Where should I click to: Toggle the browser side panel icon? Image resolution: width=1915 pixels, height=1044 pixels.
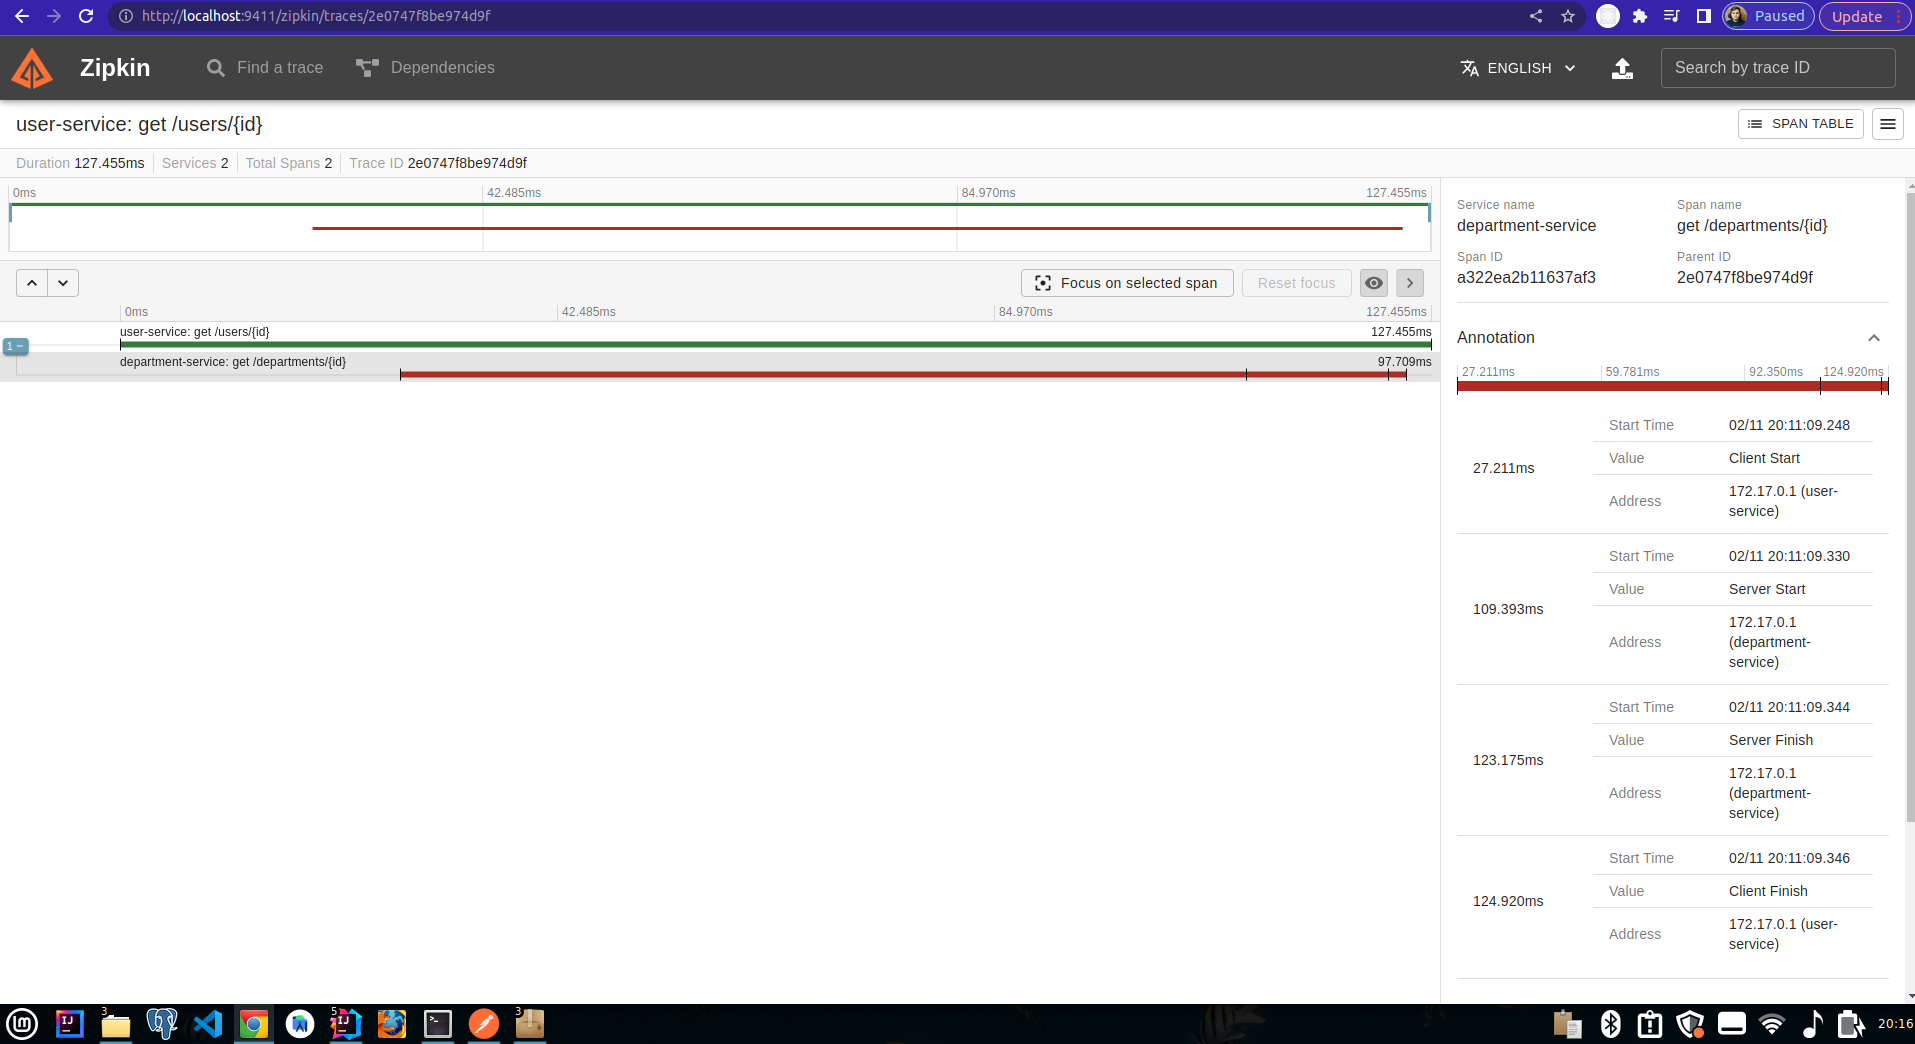[1704, 16]
